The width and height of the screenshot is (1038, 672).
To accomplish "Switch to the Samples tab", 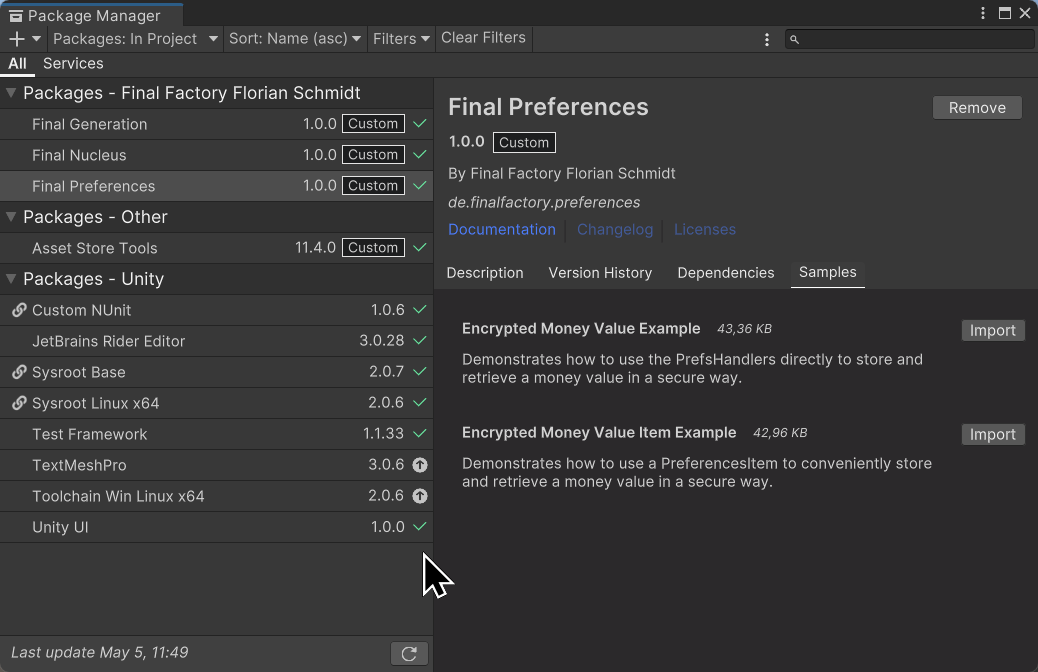I will [827, 273].
